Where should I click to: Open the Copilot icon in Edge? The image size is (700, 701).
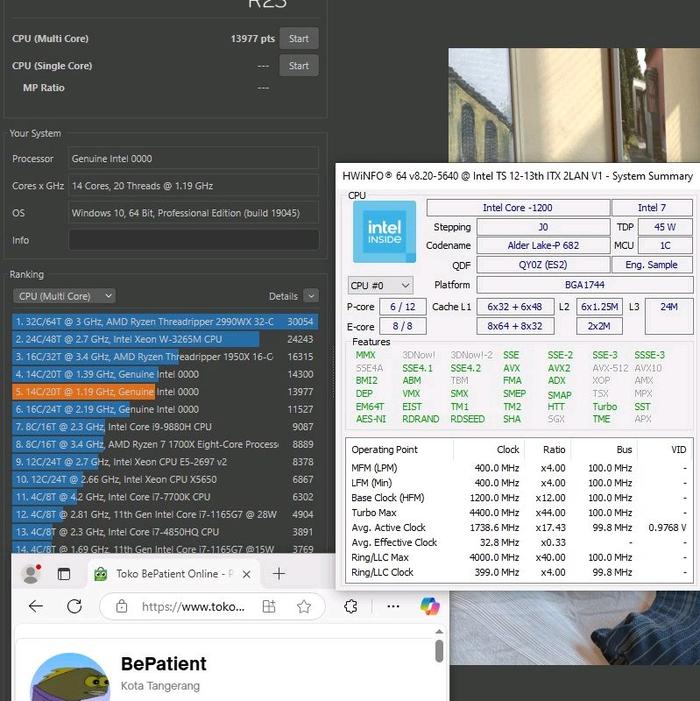click(430, 606)
